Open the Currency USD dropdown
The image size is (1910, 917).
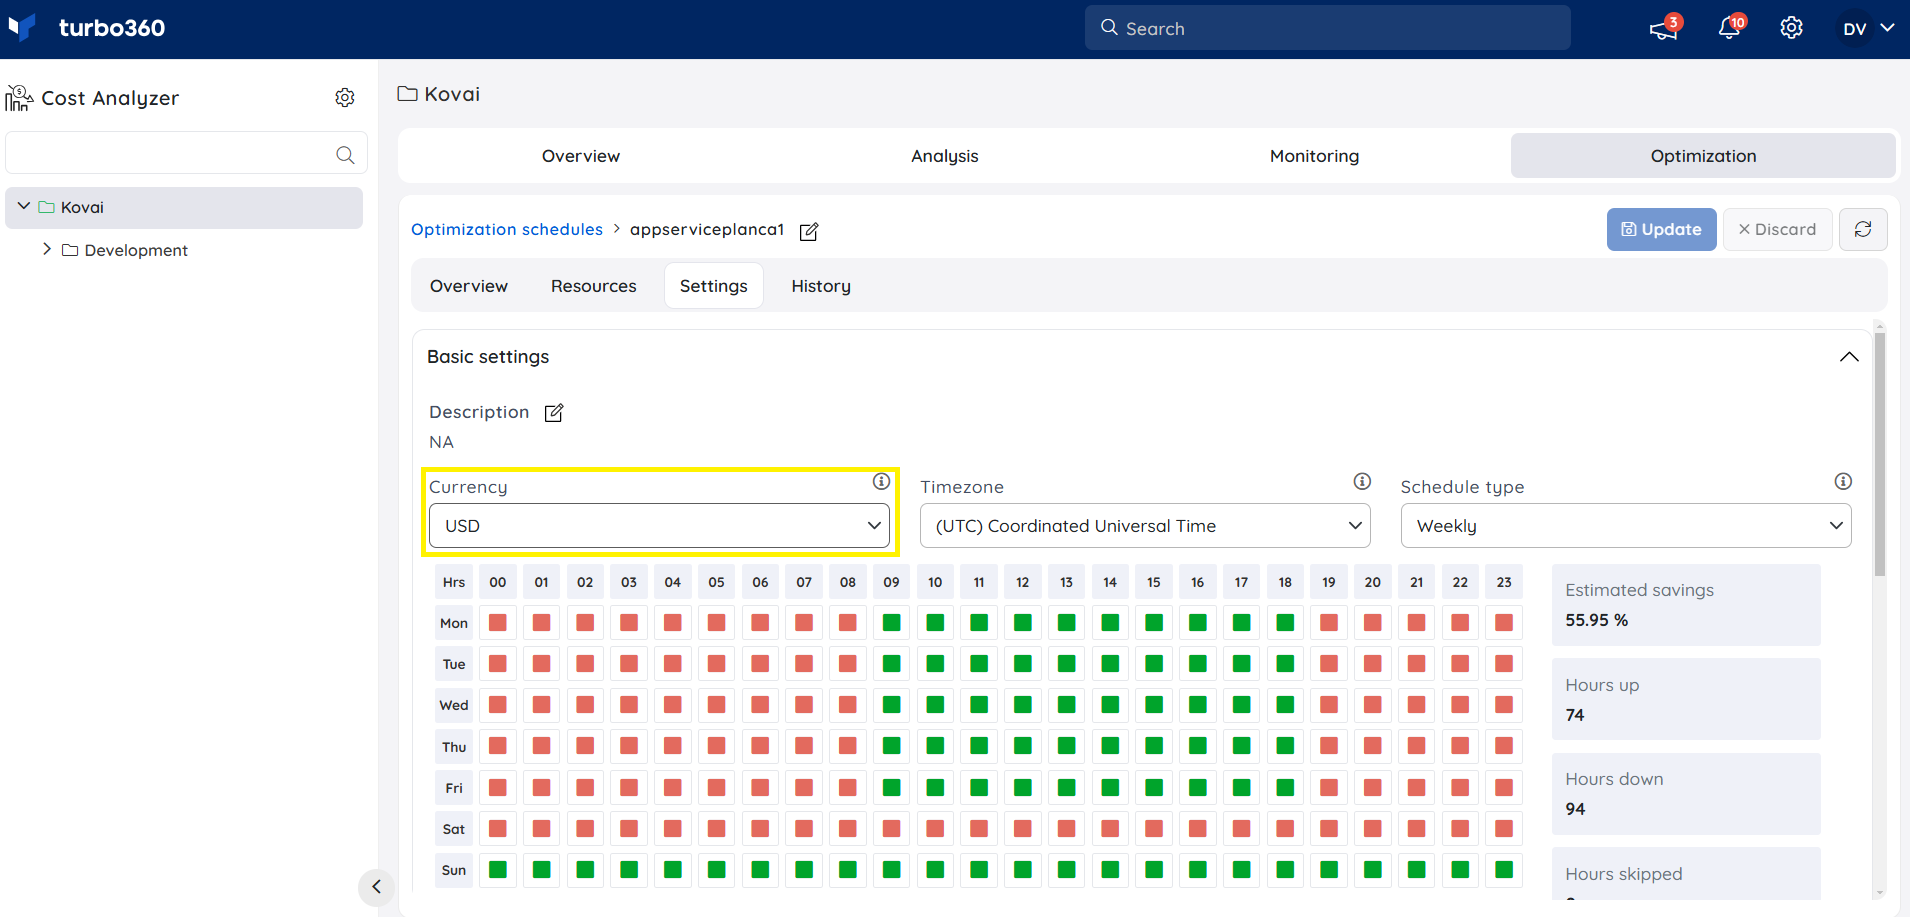(x=659, y=526)
